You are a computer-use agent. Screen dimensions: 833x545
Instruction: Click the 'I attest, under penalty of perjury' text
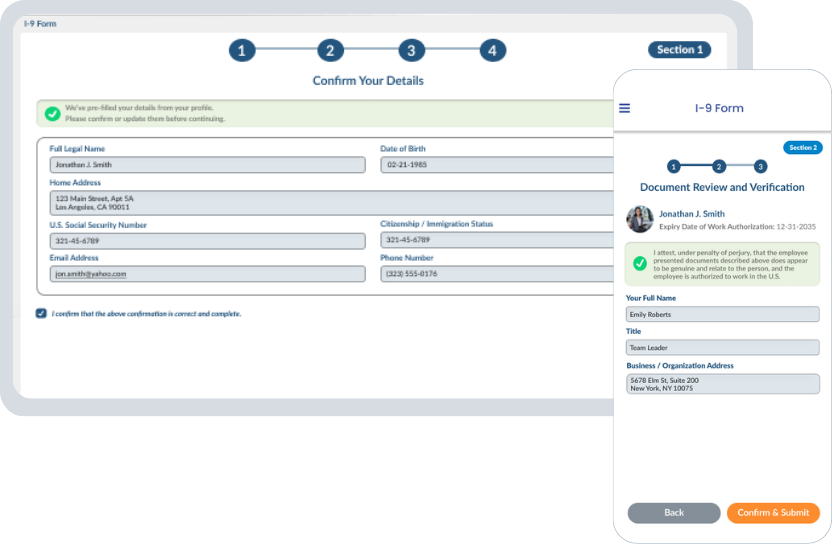point(730,265)
